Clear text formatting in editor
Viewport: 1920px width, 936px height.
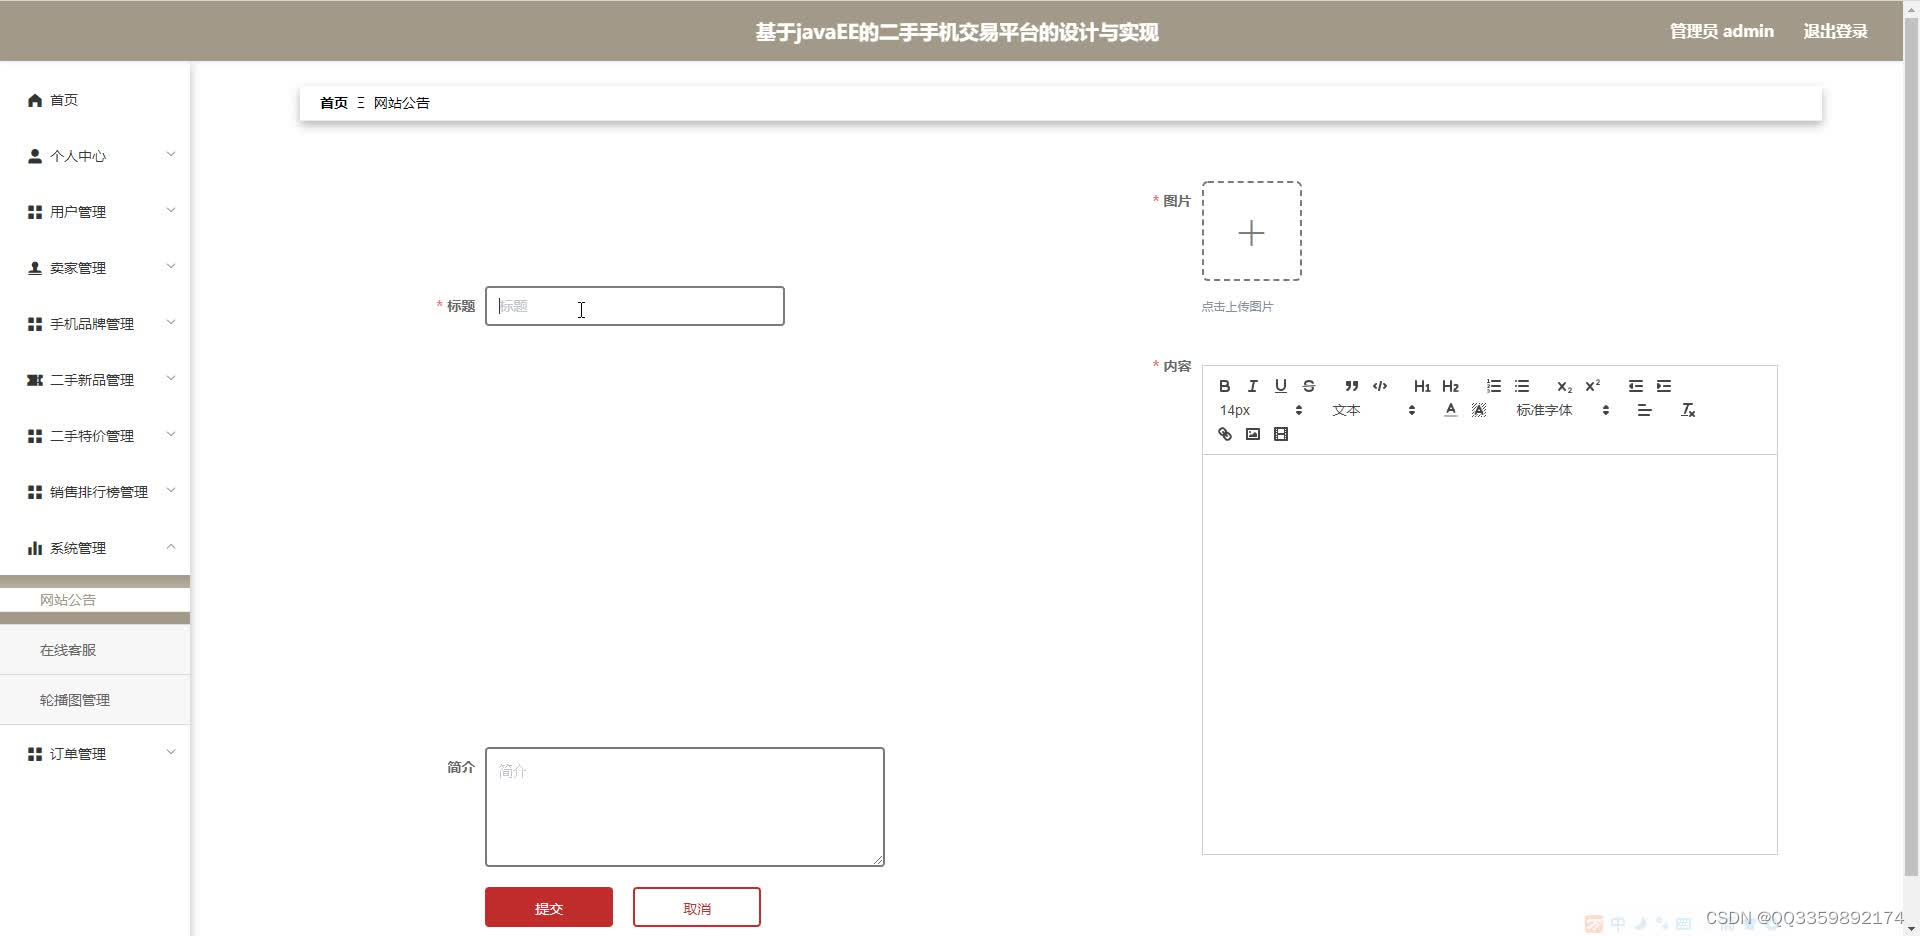(1687, 410)
